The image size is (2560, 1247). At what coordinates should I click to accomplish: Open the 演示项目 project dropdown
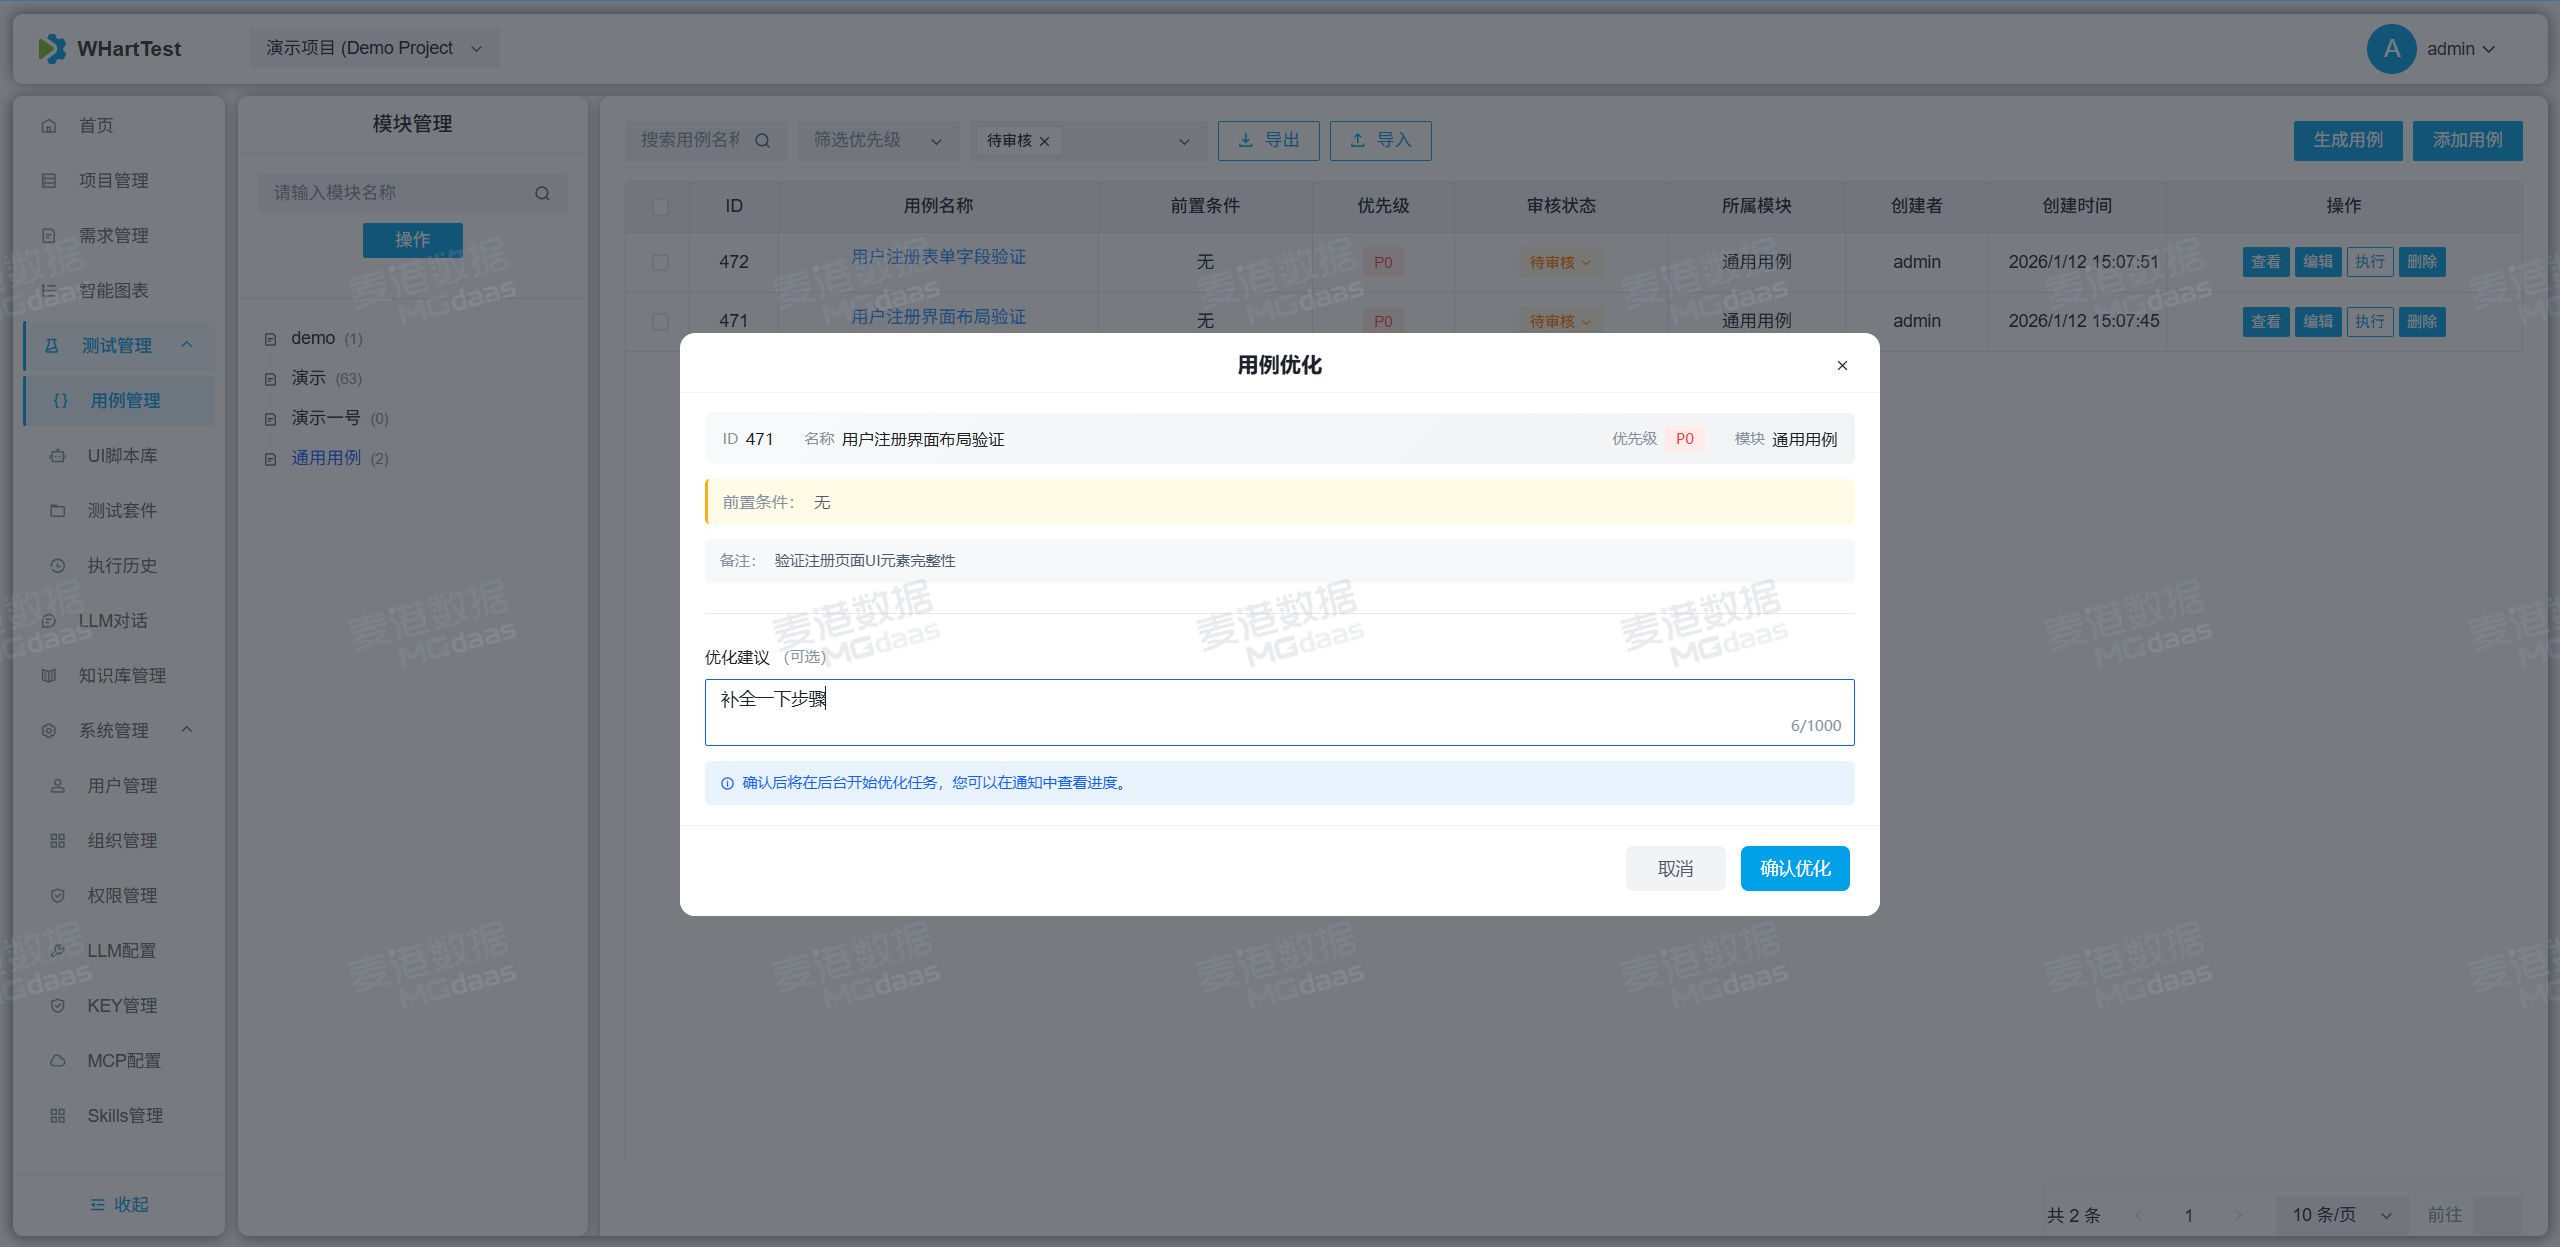(x=374, y=48)
